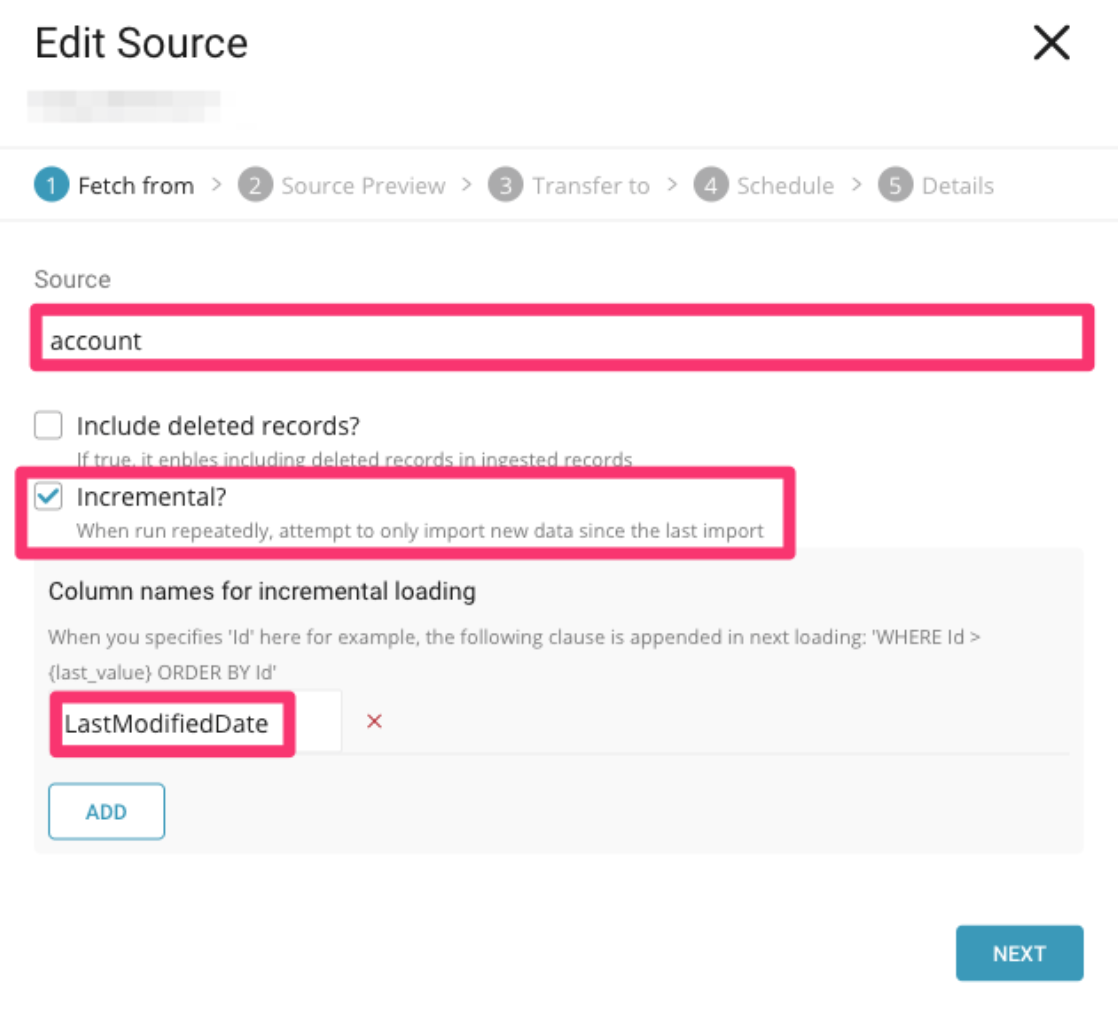Click the step 2 number circle
This screenshot has height=1012, width=1118.
(x=255, y=186)
